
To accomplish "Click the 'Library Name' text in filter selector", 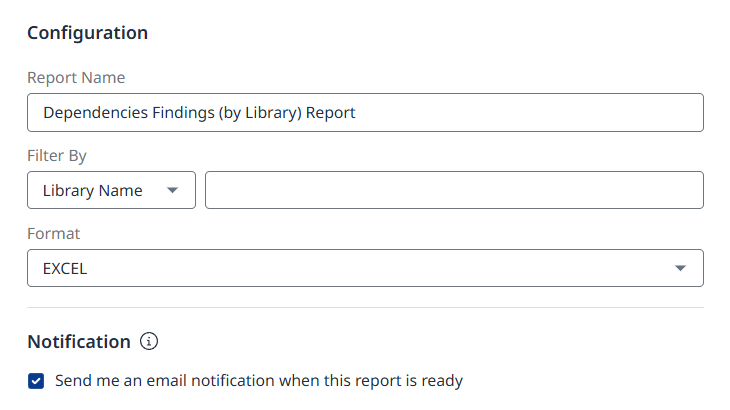I will click(92, 190).
